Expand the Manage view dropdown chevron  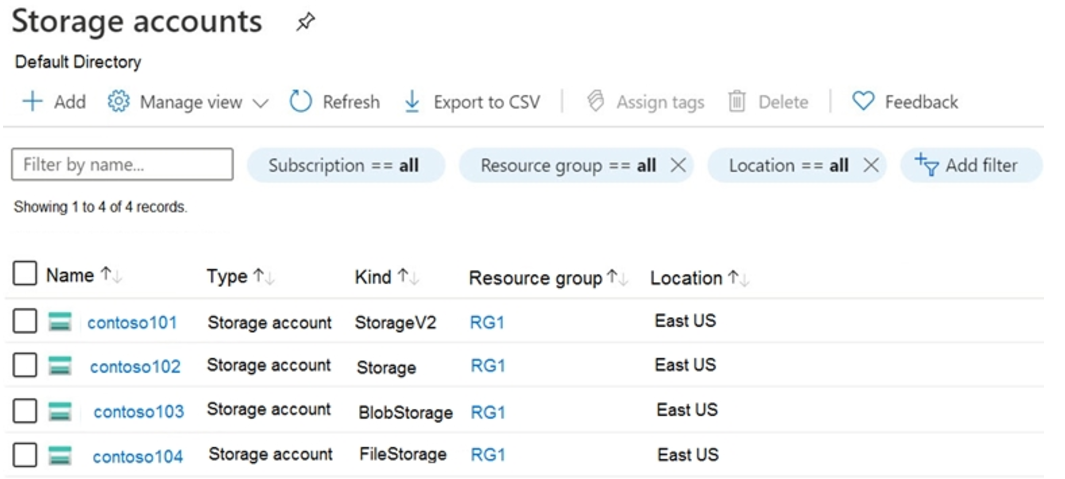coord(260,103)
